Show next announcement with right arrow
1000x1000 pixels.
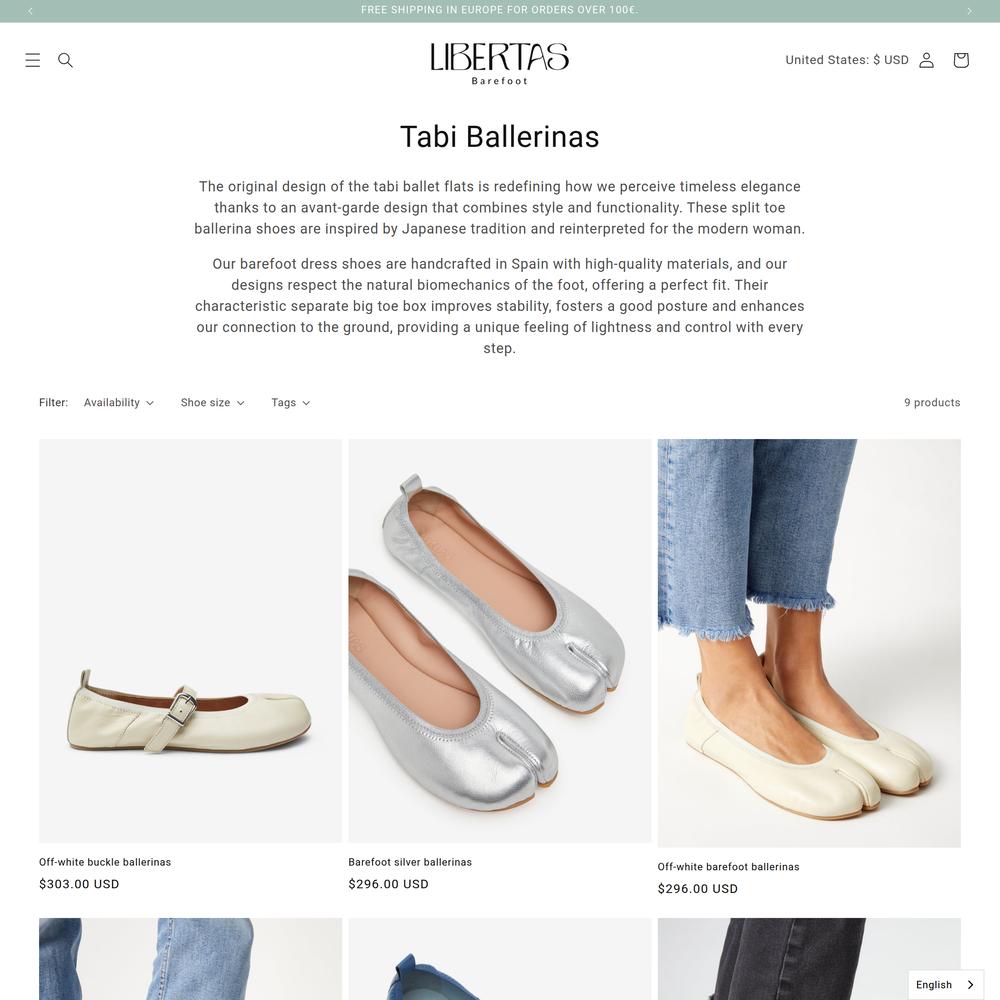pyautogui.click(x=969, y=11)
